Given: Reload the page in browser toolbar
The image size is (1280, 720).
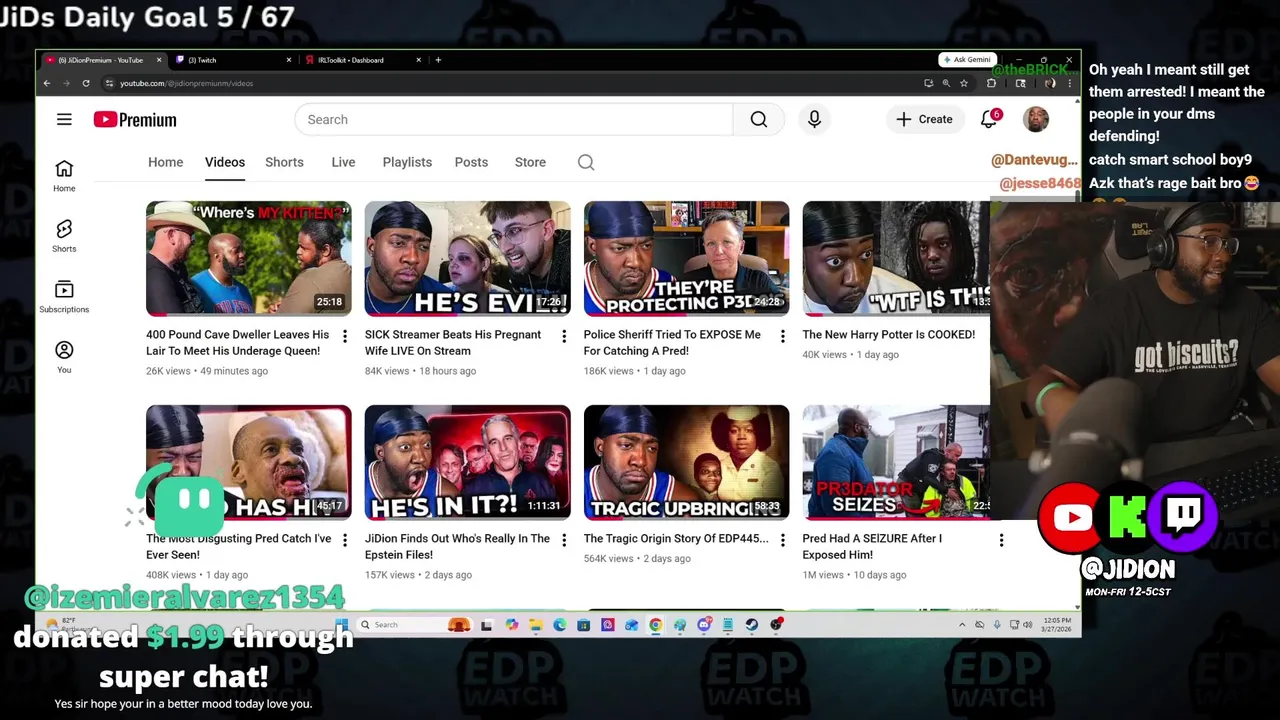Looking at the screenshot, I should (86, 83).
